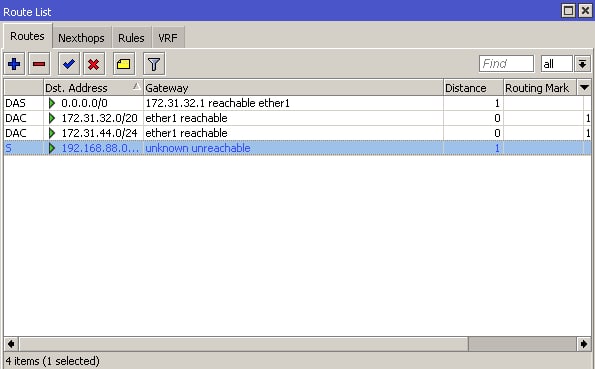This screenshot has width=595, height=369.
Task: Open the VRF tab
Action: [168, 38]
